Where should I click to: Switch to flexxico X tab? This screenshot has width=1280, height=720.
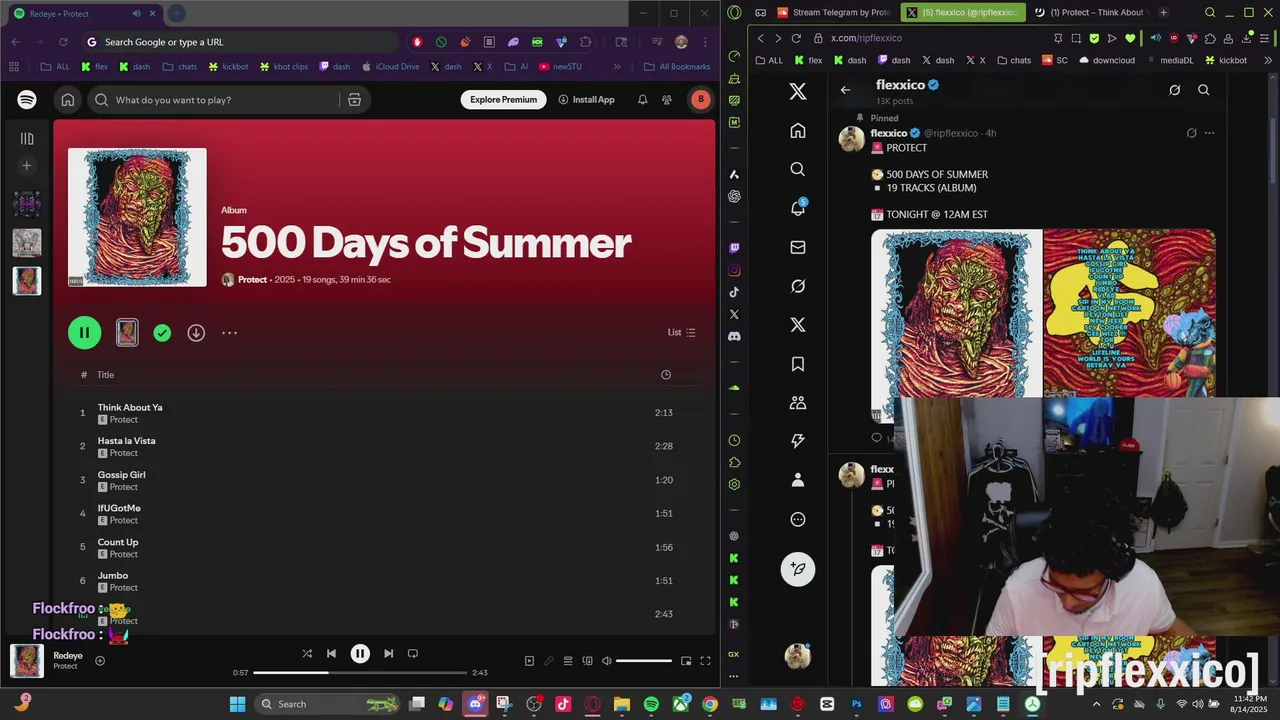961,12
